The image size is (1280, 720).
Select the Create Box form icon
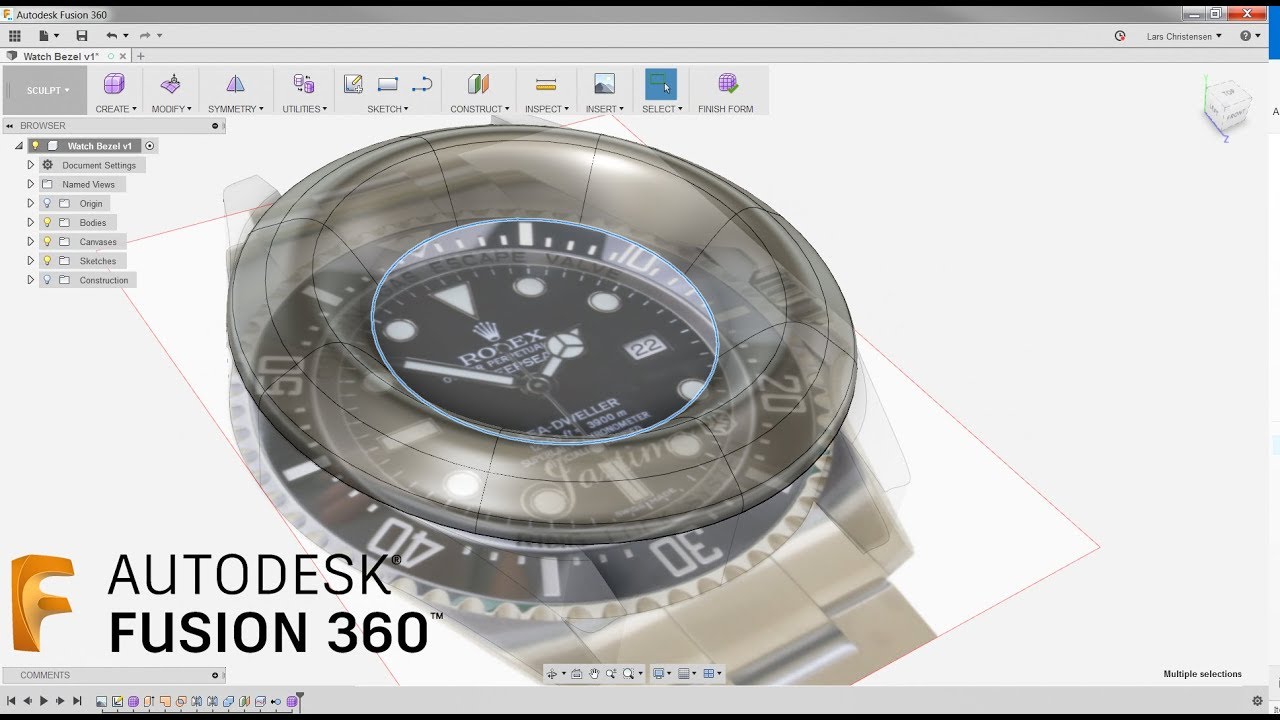tap(114, 84)
